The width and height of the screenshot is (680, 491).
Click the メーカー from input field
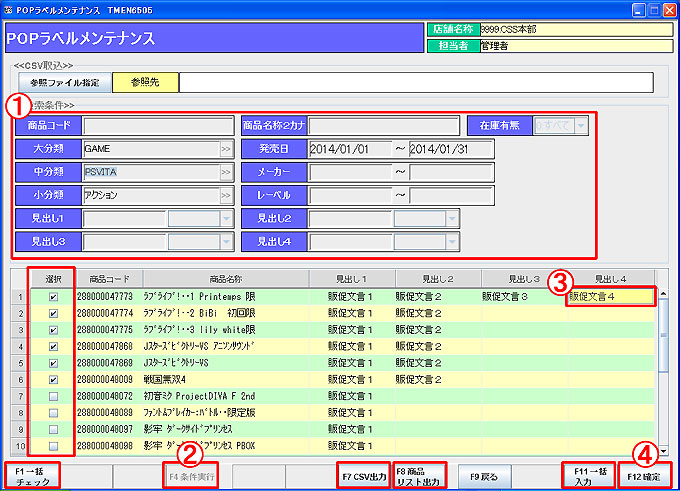350,172
